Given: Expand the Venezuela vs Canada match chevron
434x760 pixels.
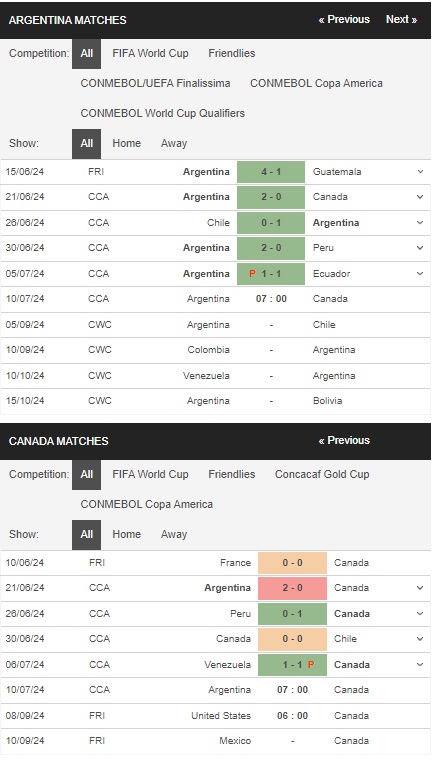Looking at the screenshot, I should point(420,665).
